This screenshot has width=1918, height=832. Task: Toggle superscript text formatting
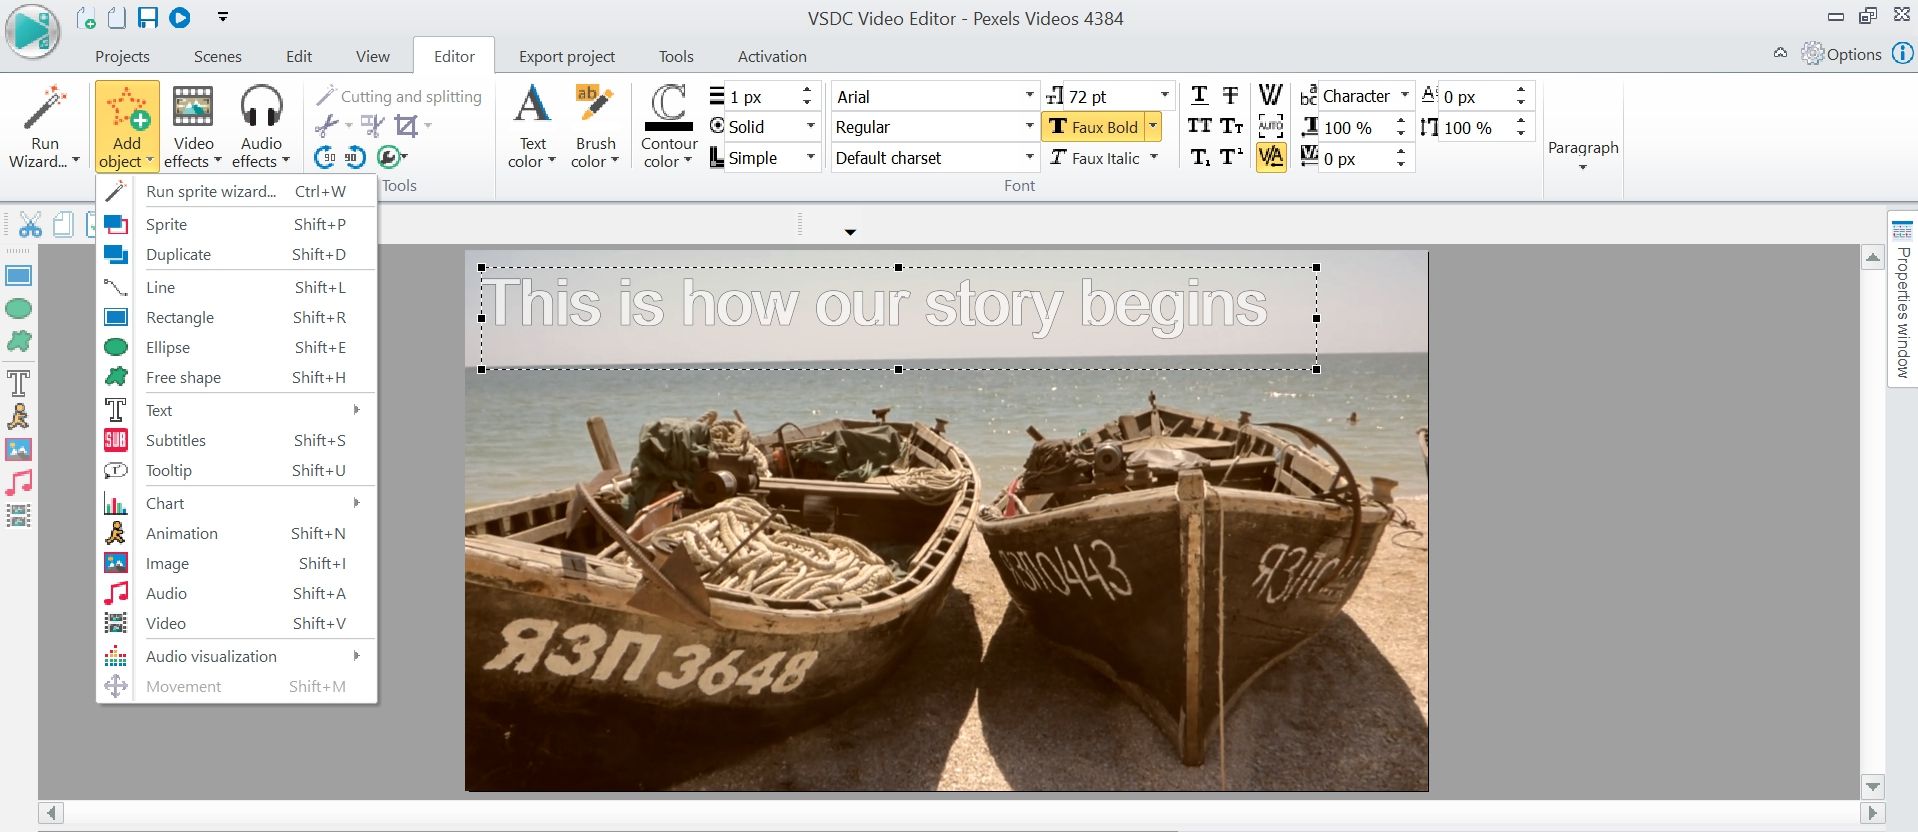pyautogui.click(x=1231, y=157)
